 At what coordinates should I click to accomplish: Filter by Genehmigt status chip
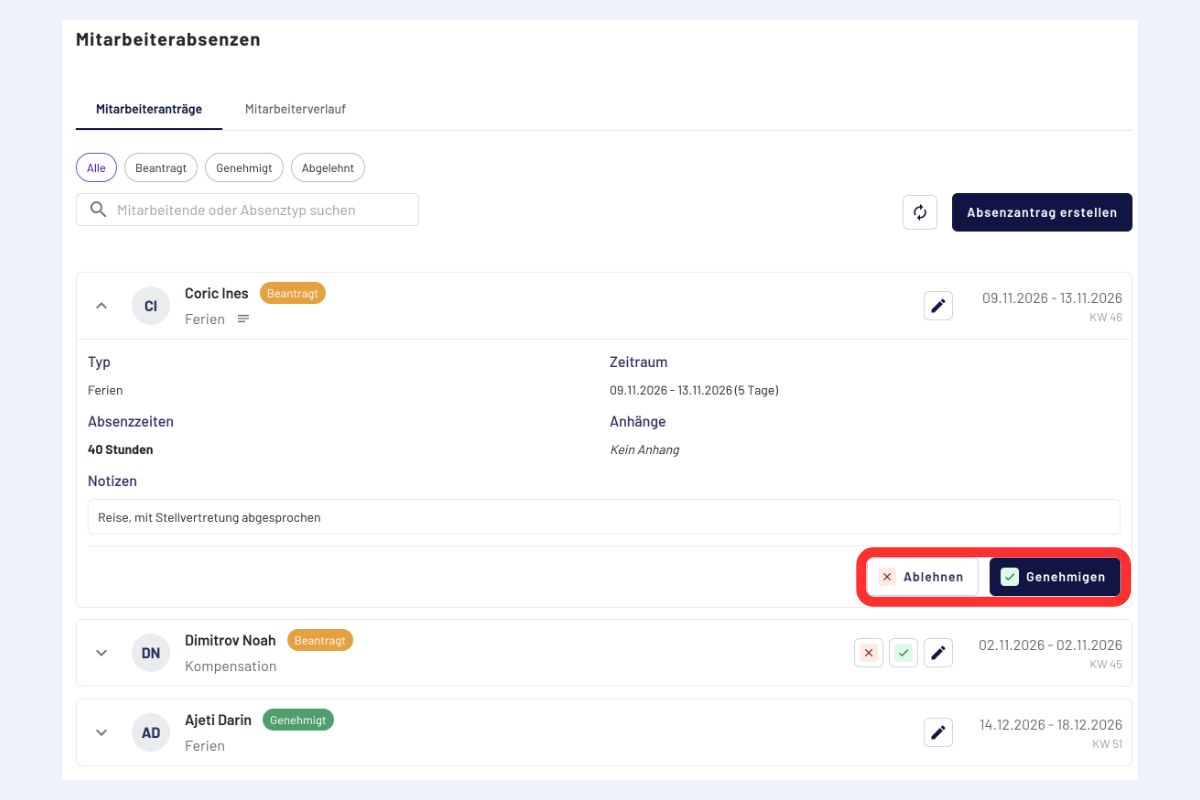244,168
